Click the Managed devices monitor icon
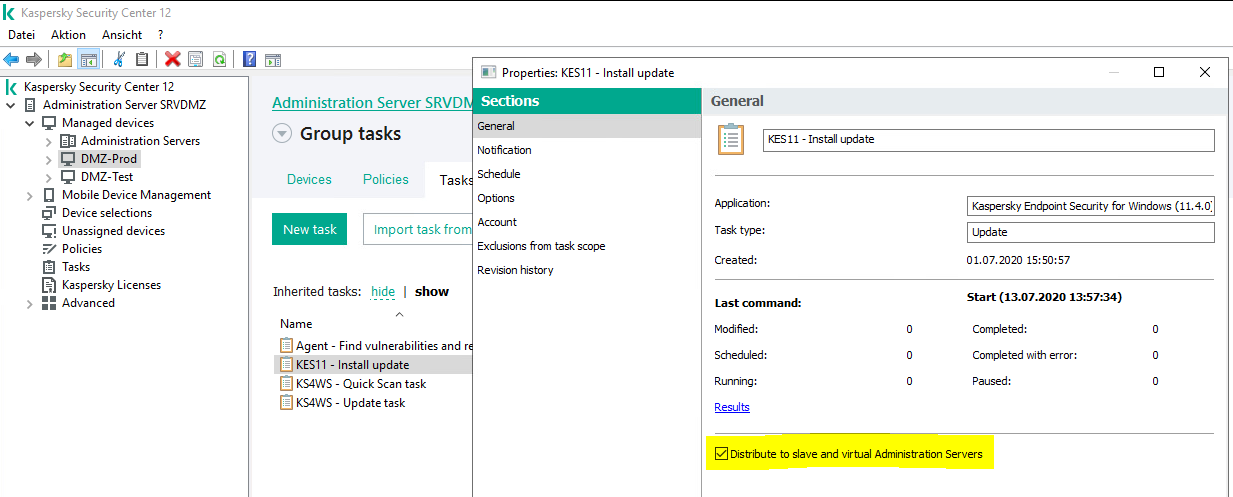The image size is (1233, 497). [x=49, y=123]
